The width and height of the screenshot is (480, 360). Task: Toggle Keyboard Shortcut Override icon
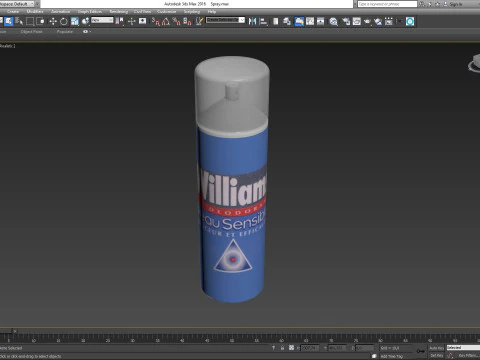[x=143, y=22]
